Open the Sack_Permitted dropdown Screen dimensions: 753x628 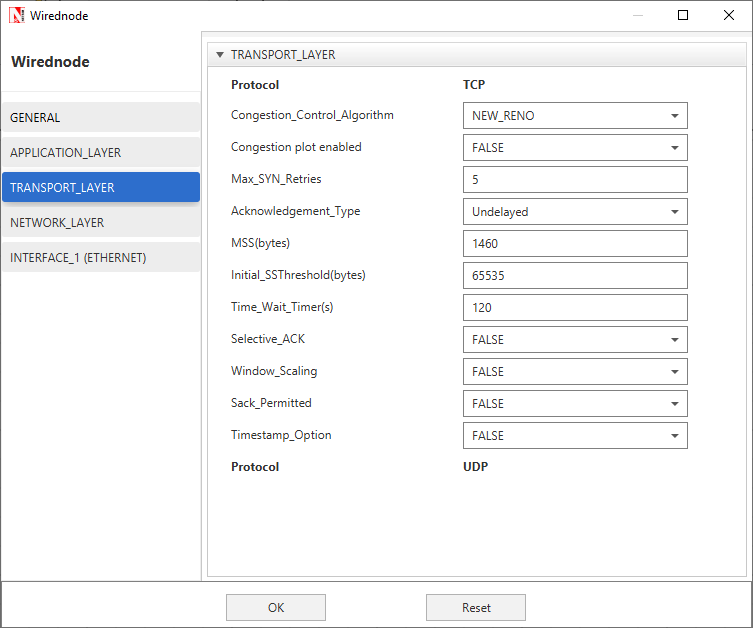[575, 404]
